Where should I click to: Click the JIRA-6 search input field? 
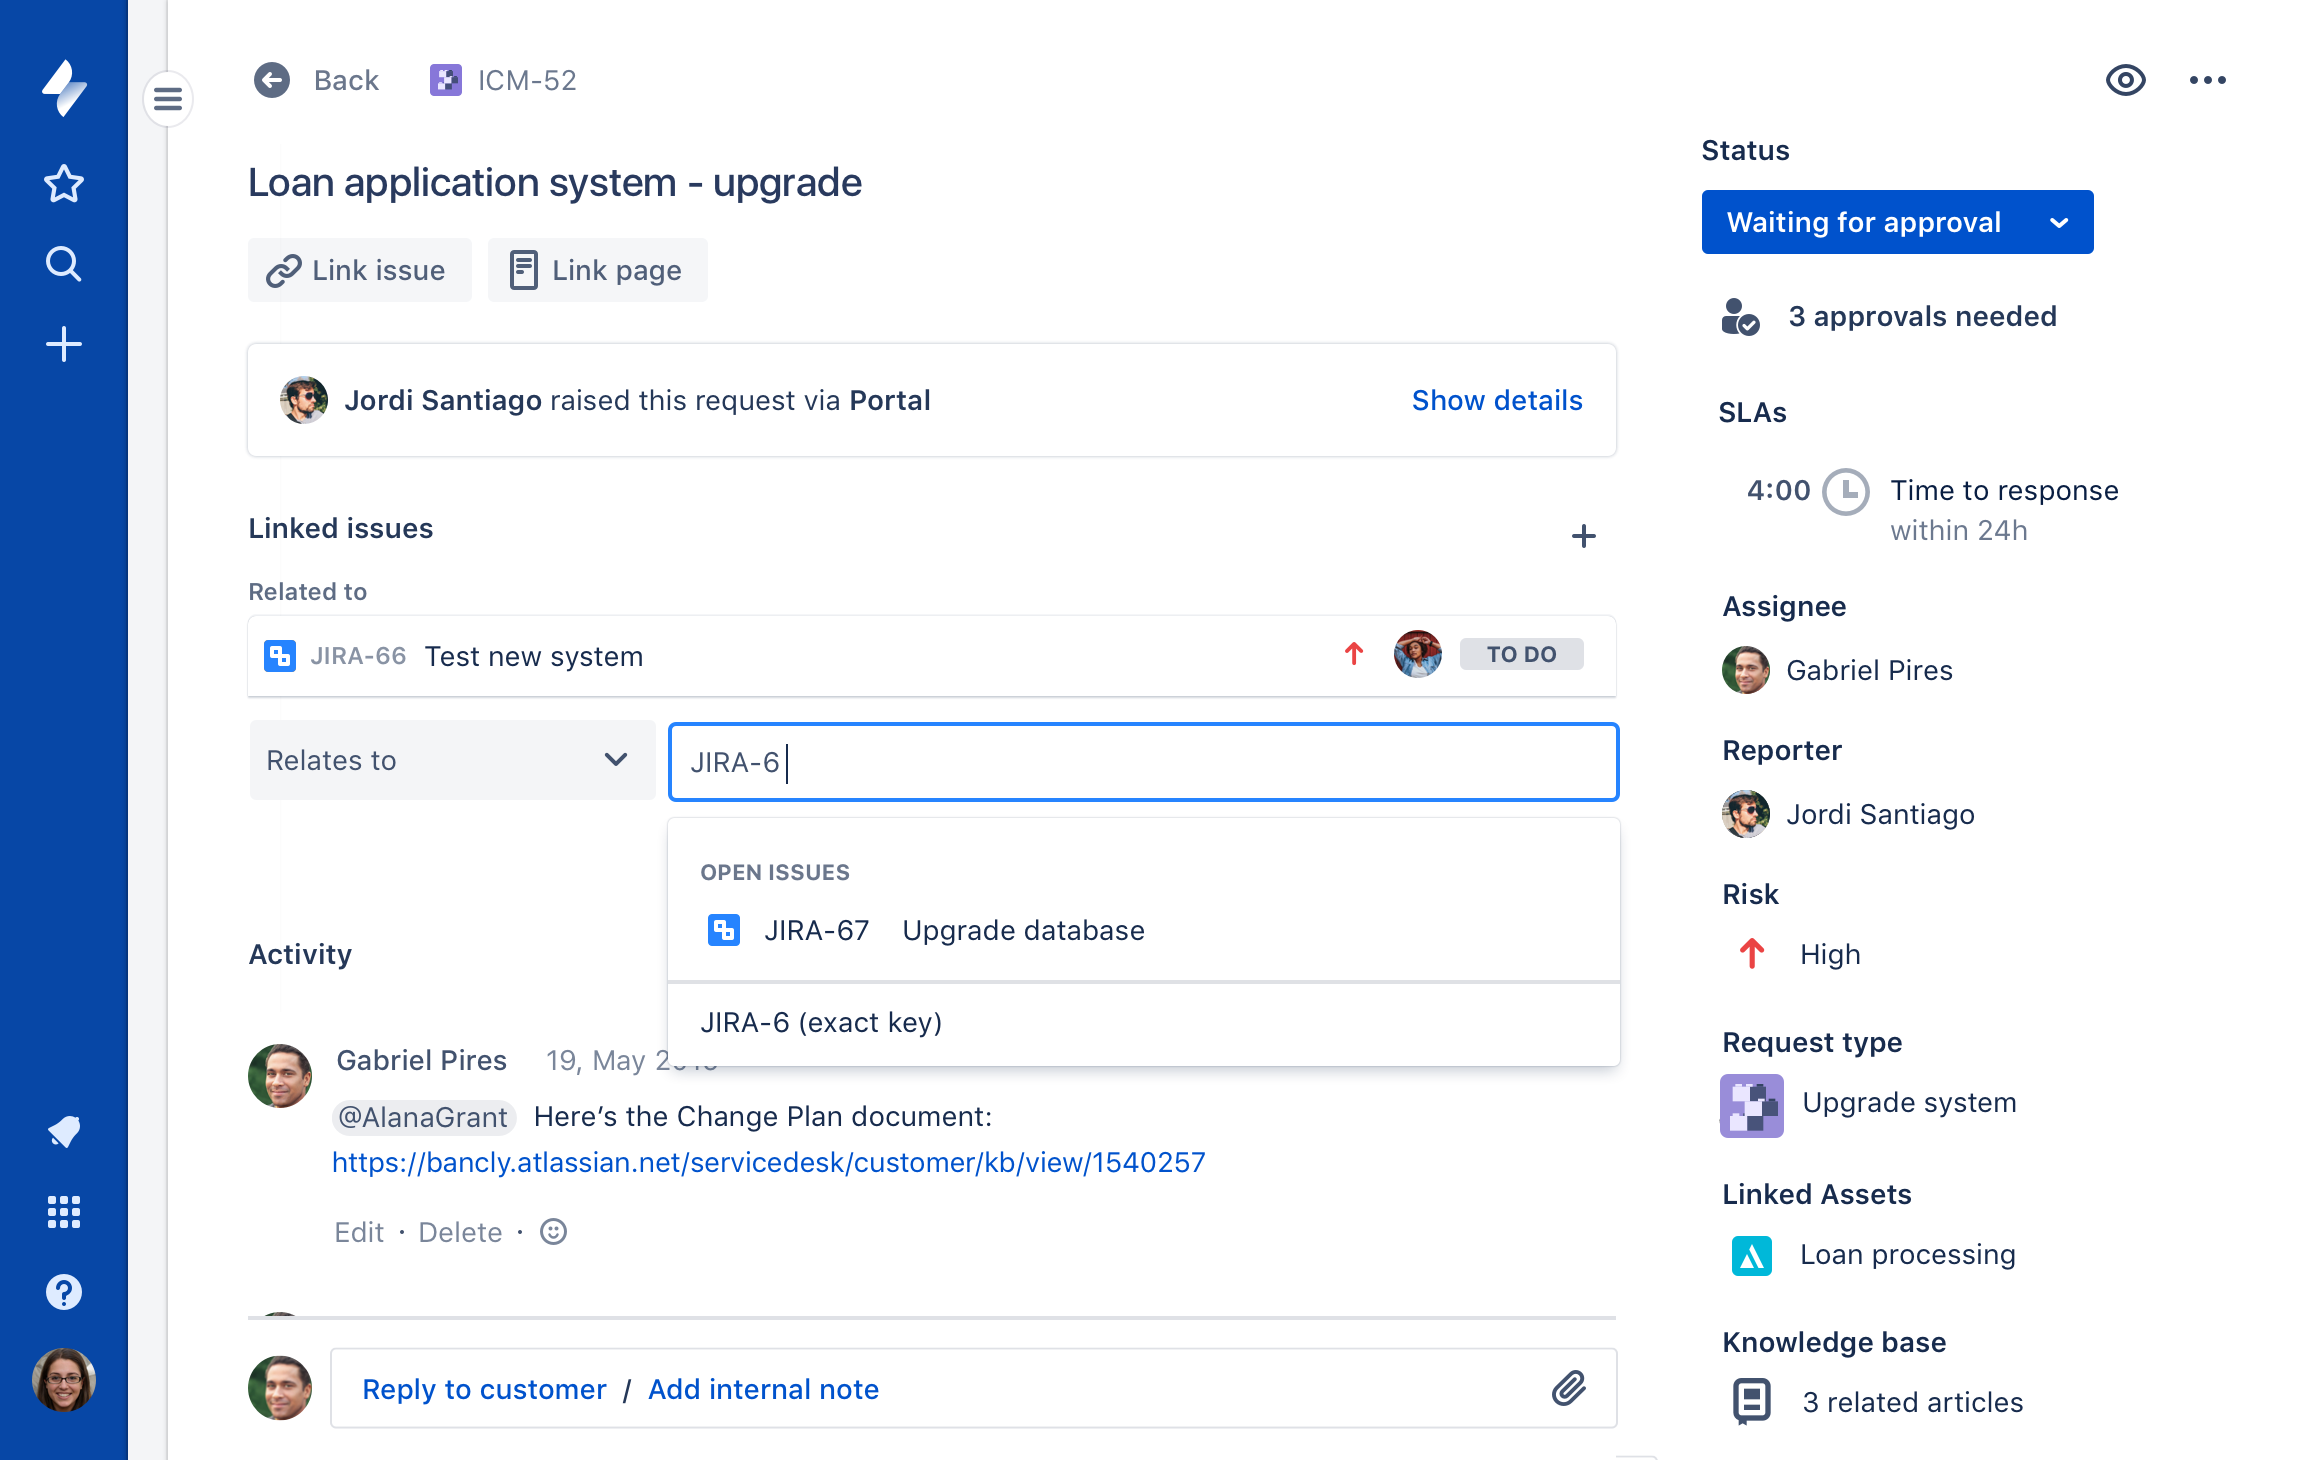pyautogui.click(x=1143, y=762)
